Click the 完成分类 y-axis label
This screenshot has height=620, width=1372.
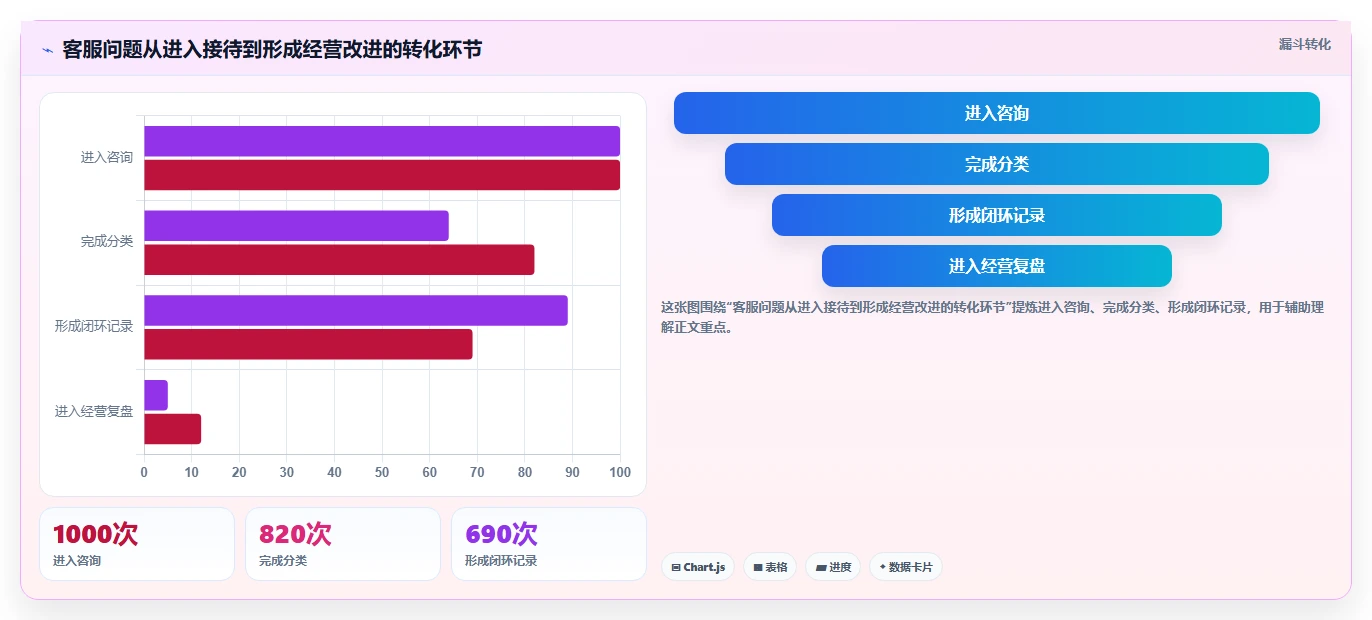pyautogui.click(x=107, y=241)
